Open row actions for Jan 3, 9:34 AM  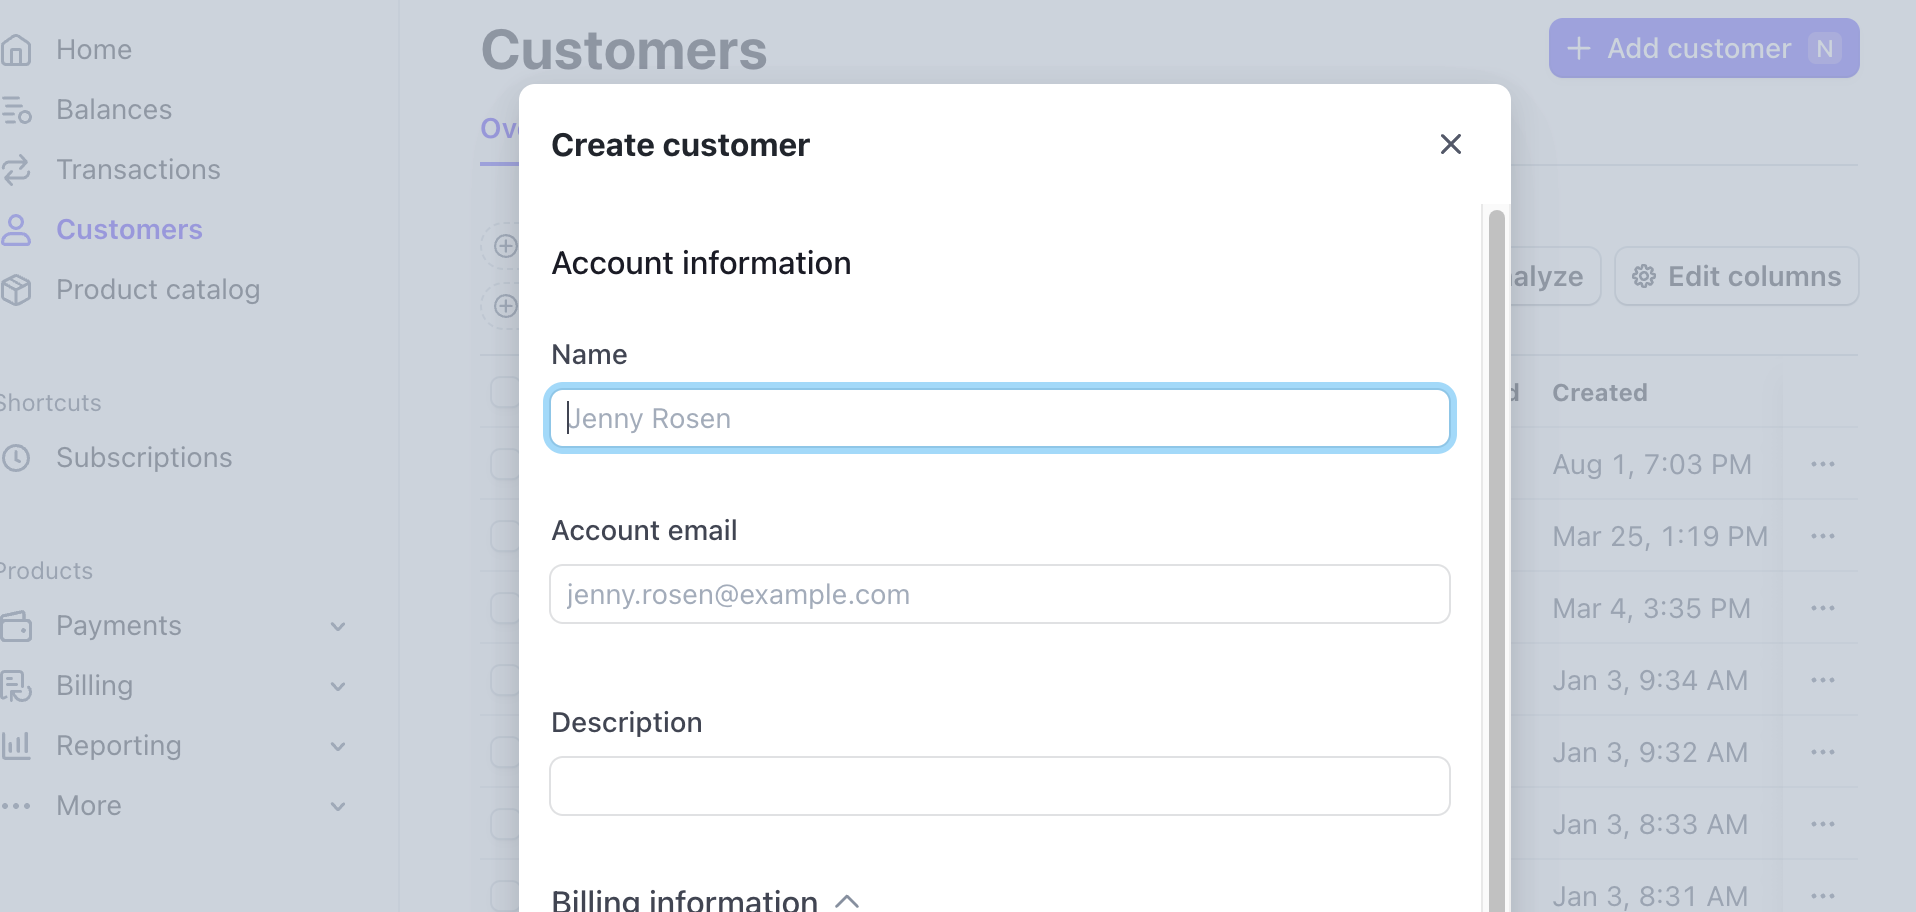(x=1823, y=680)
